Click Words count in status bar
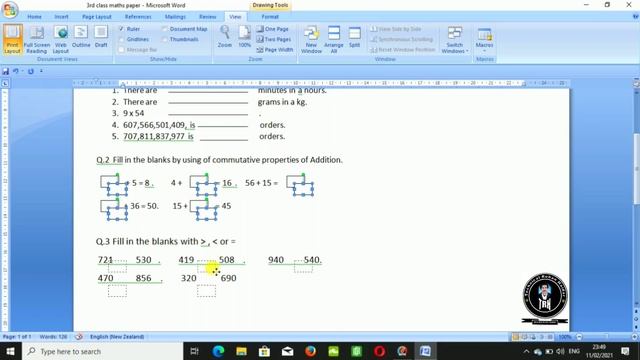This screenshot has height=360, width=640. click(53, 337)
